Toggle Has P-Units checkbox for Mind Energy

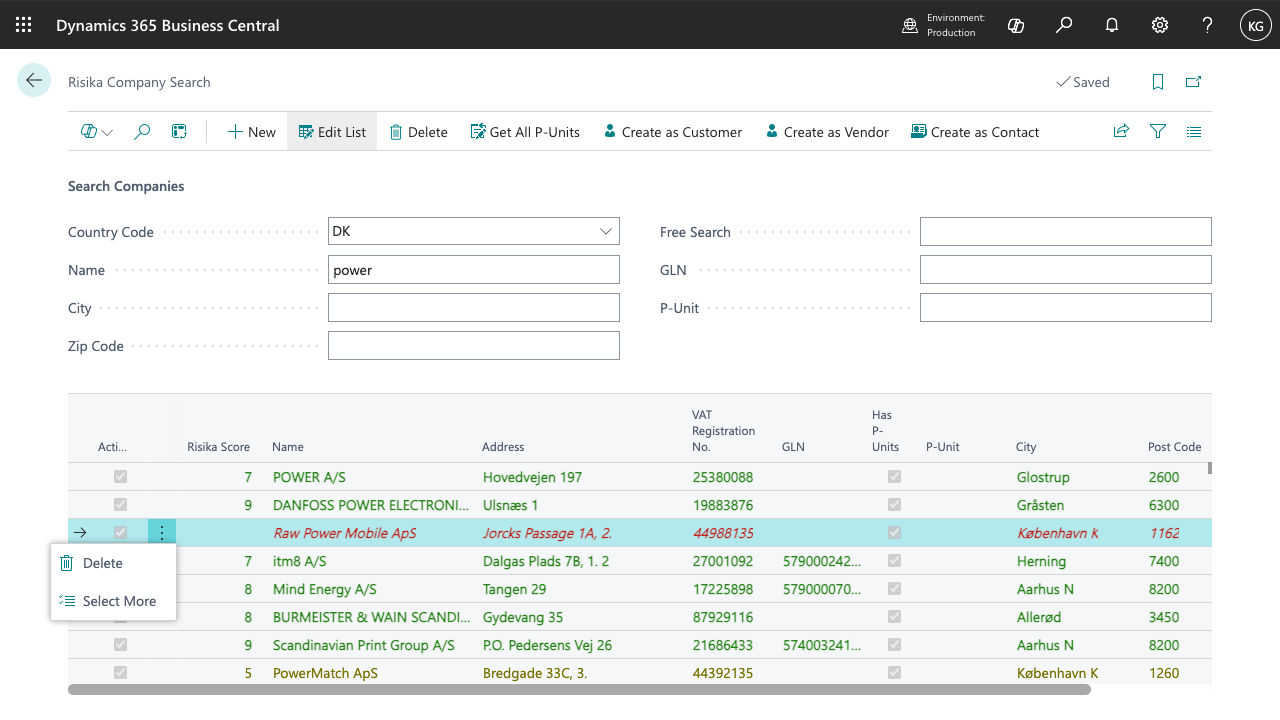pos(895,589)
